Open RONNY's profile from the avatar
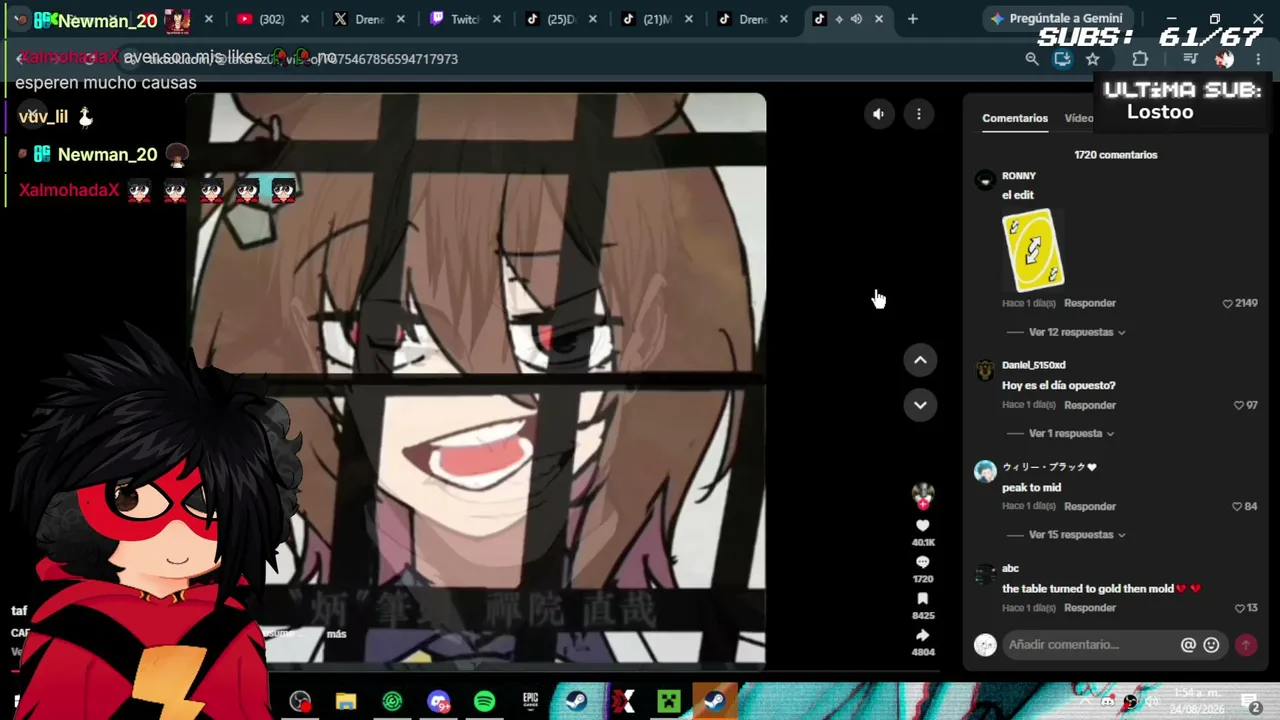This screenshot has height=720, width=1280. (985, 180)
